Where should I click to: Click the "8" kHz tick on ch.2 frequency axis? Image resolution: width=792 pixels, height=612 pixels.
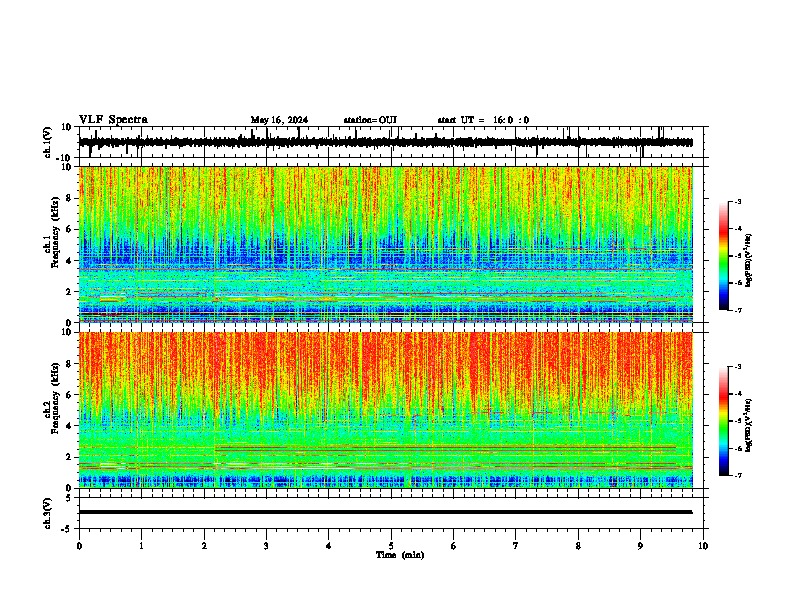tap(70, 364)
